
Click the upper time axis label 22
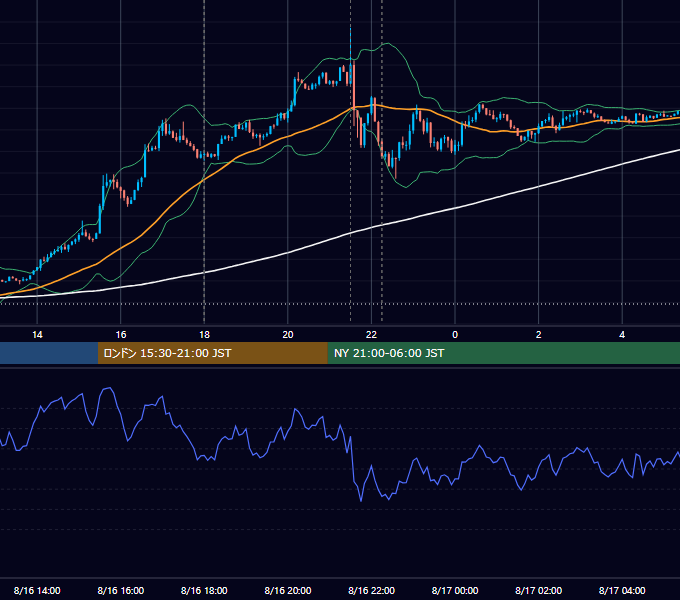[x=371, y=335]
